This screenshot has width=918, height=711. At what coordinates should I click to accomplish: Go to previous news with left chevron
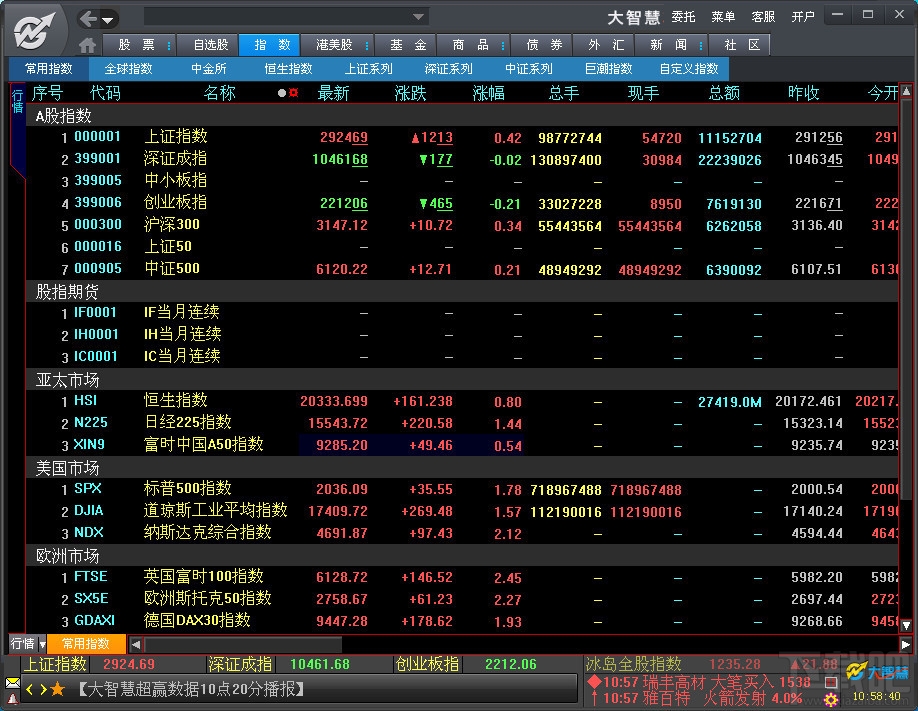pos(29,689)
